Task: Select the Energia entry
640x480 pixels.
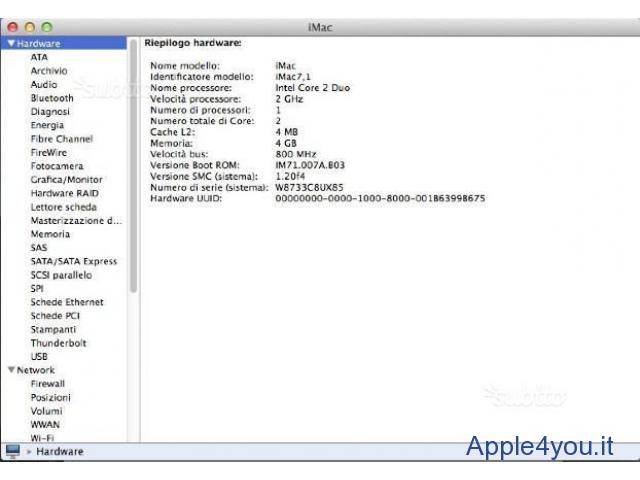Action: pyautogui.click(x=47, y=125)
